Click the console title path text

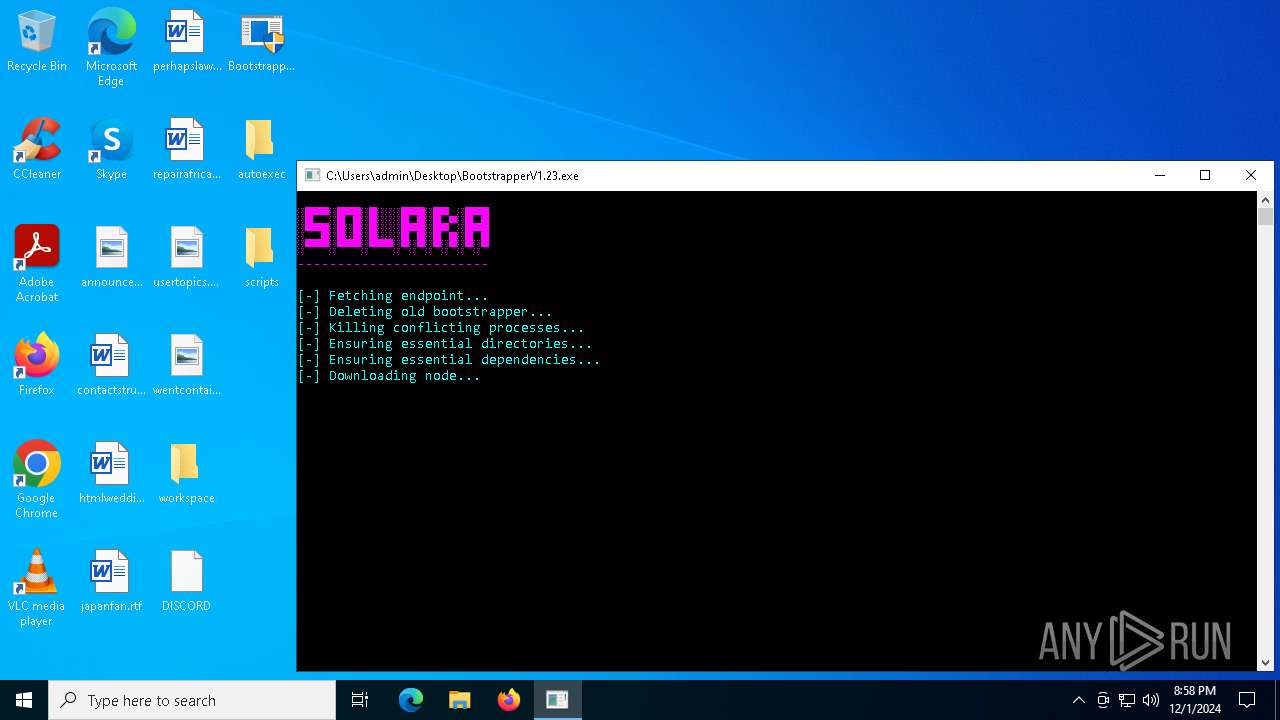click(x=452, y=175)
